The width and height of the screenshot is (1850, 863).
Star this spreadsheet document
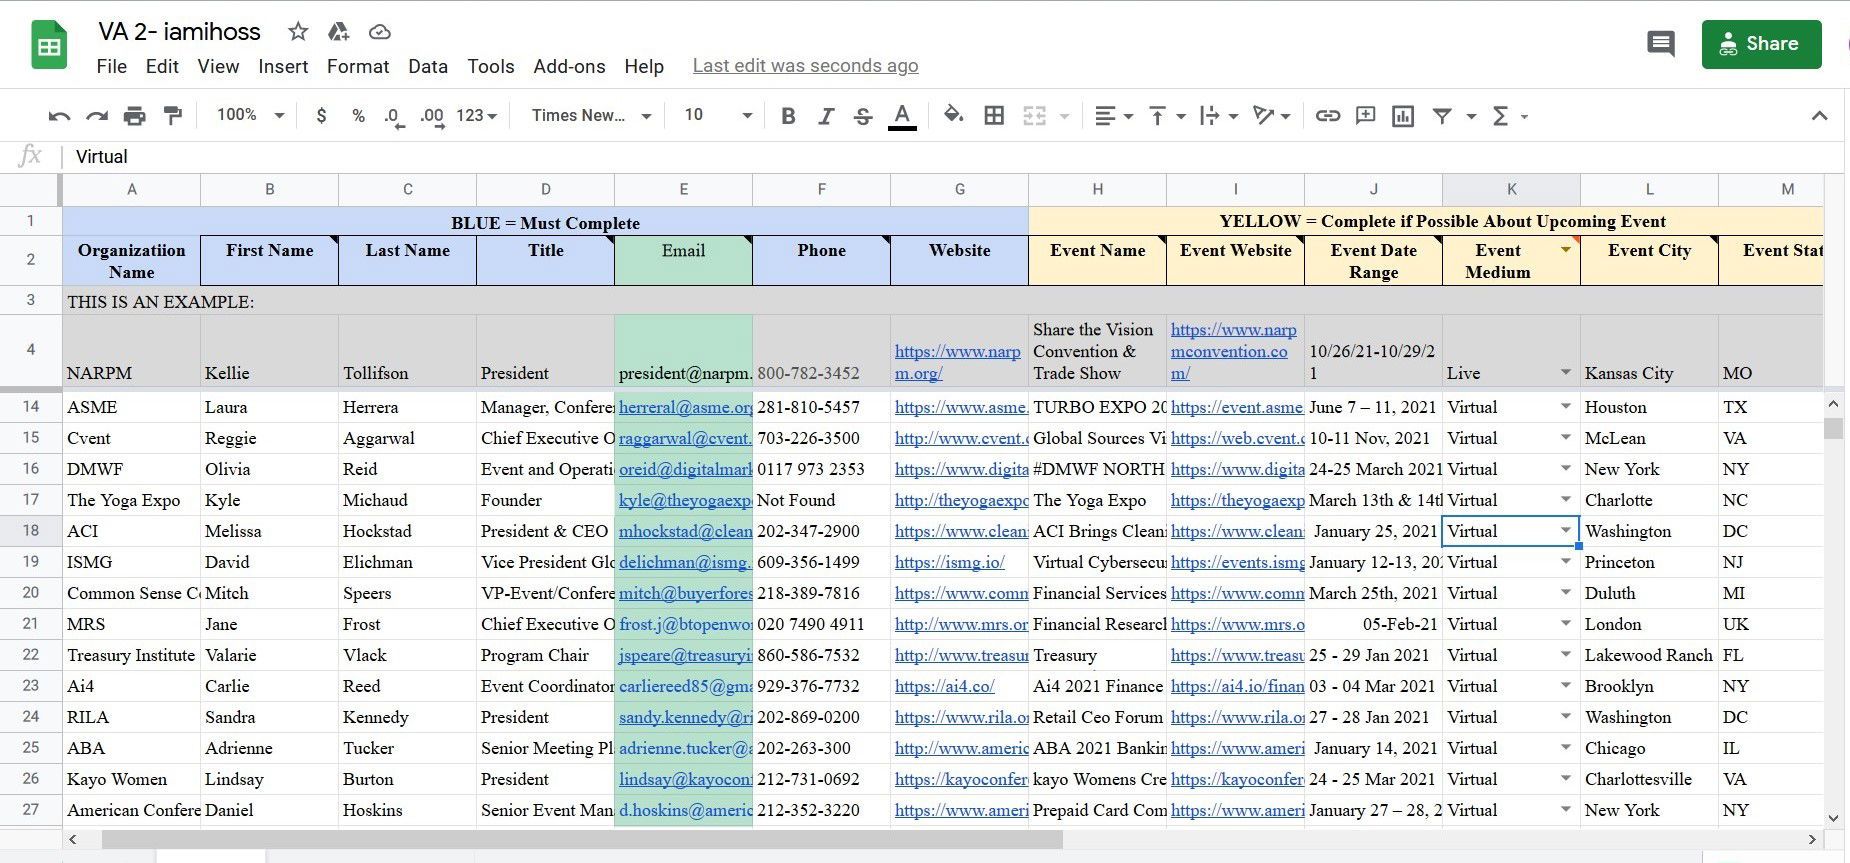pos(298,32)
